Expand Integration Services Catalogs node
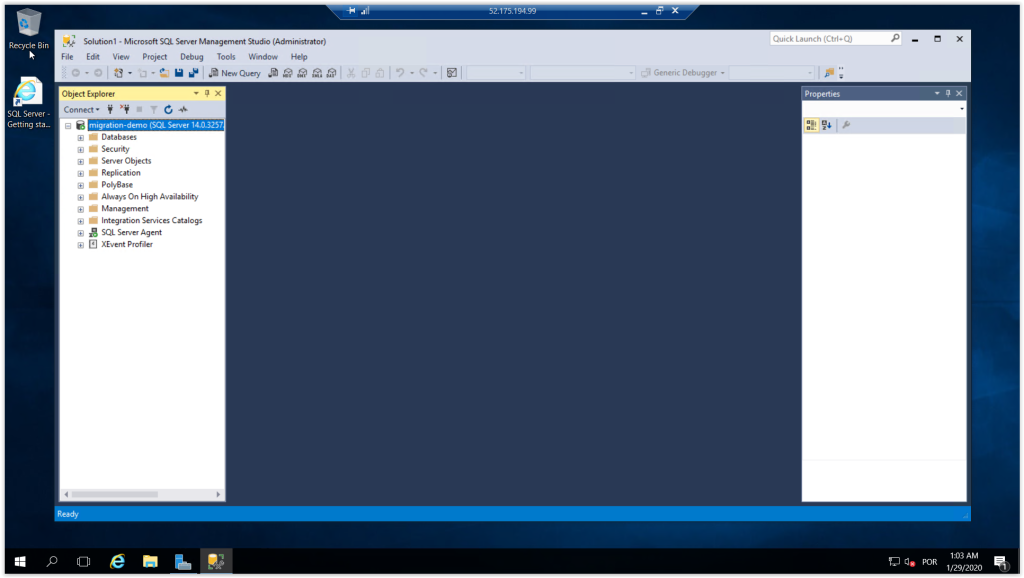Viewport: 1024px width, 578px height. [x=80, y=221]
